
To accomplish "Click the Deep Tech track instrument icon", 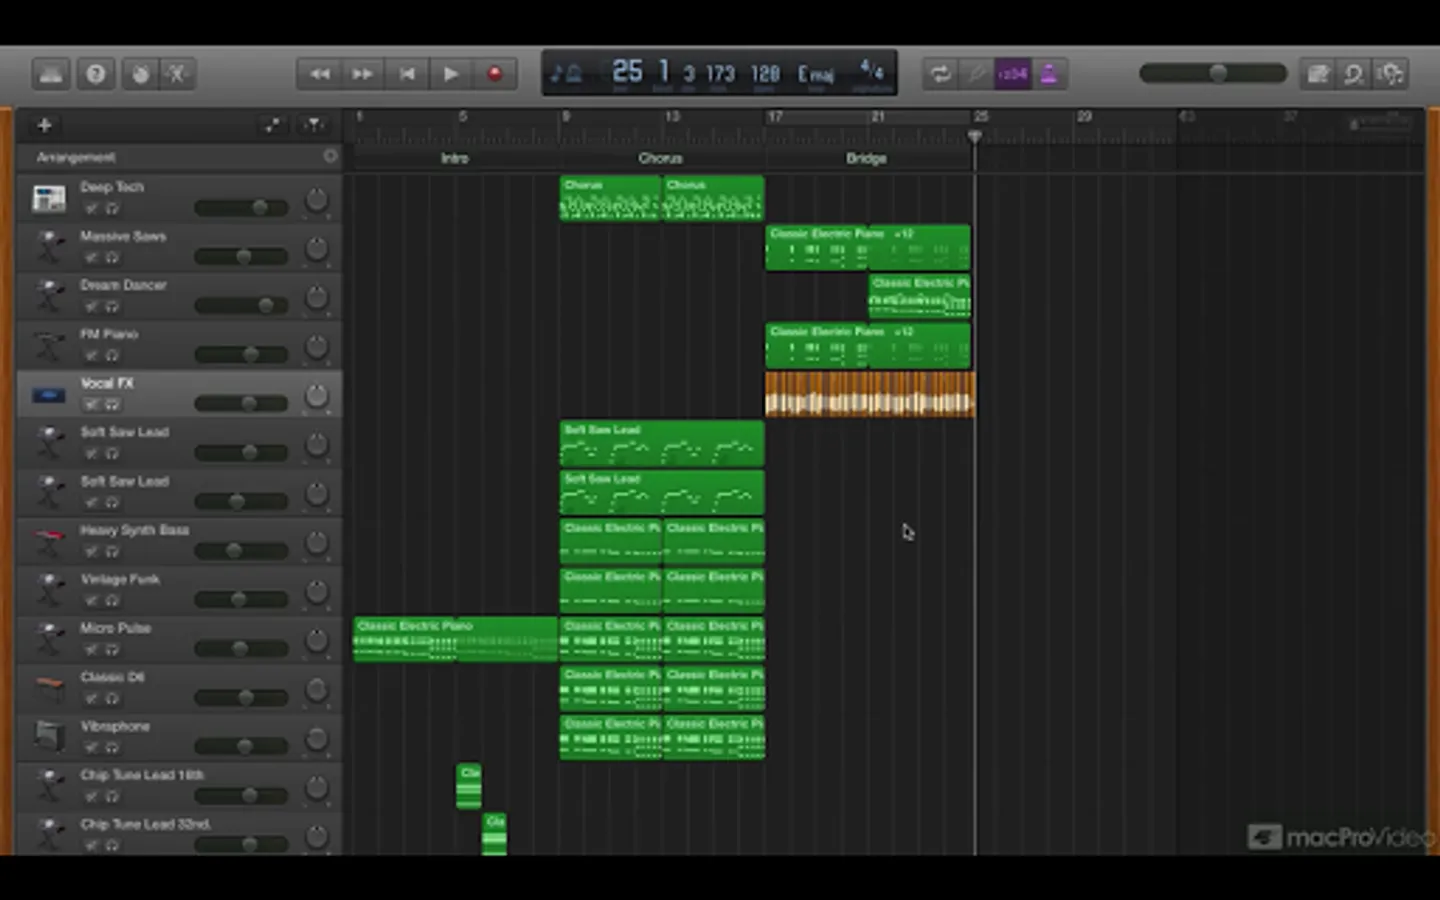I will (x=48, y=198).
